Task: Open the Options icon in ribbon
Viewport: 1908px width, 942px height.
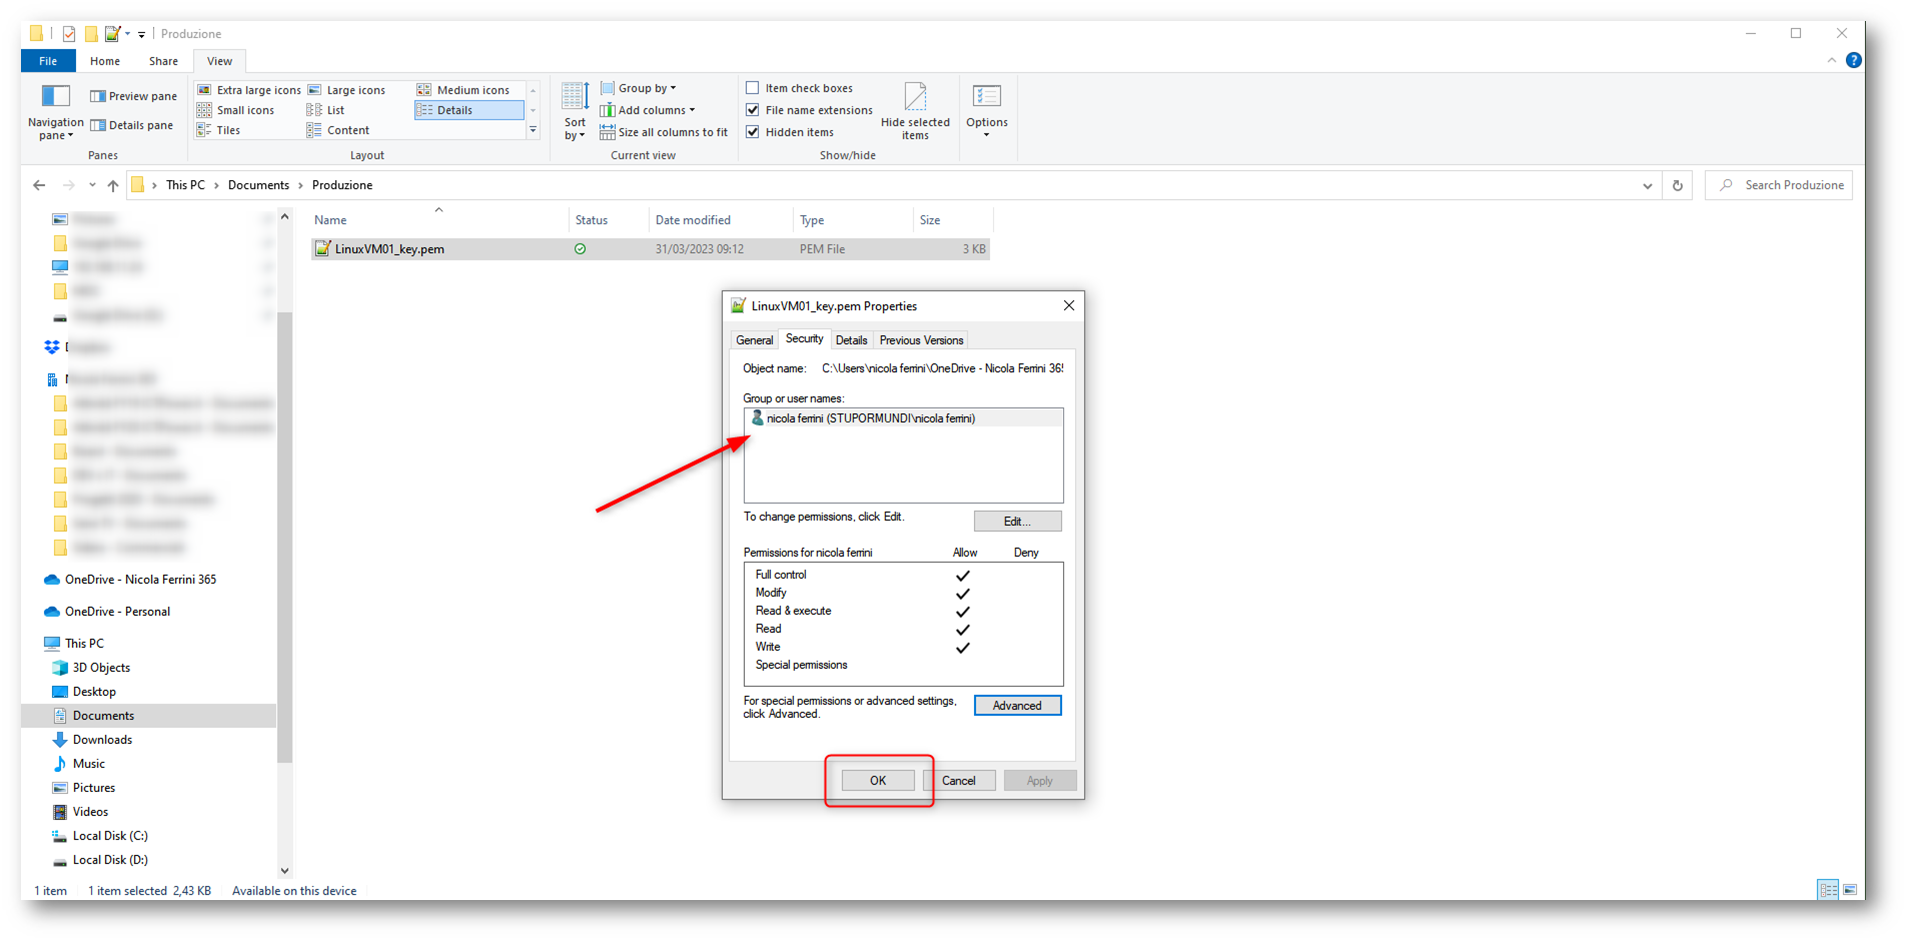Action: pos(986,97)
